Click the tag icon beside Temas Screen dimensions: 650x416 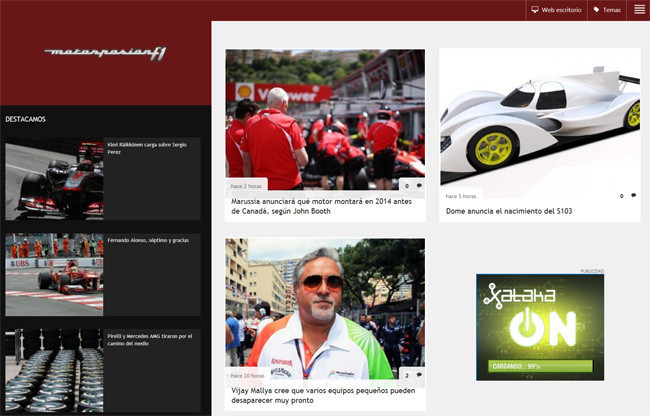pos(597,9)
